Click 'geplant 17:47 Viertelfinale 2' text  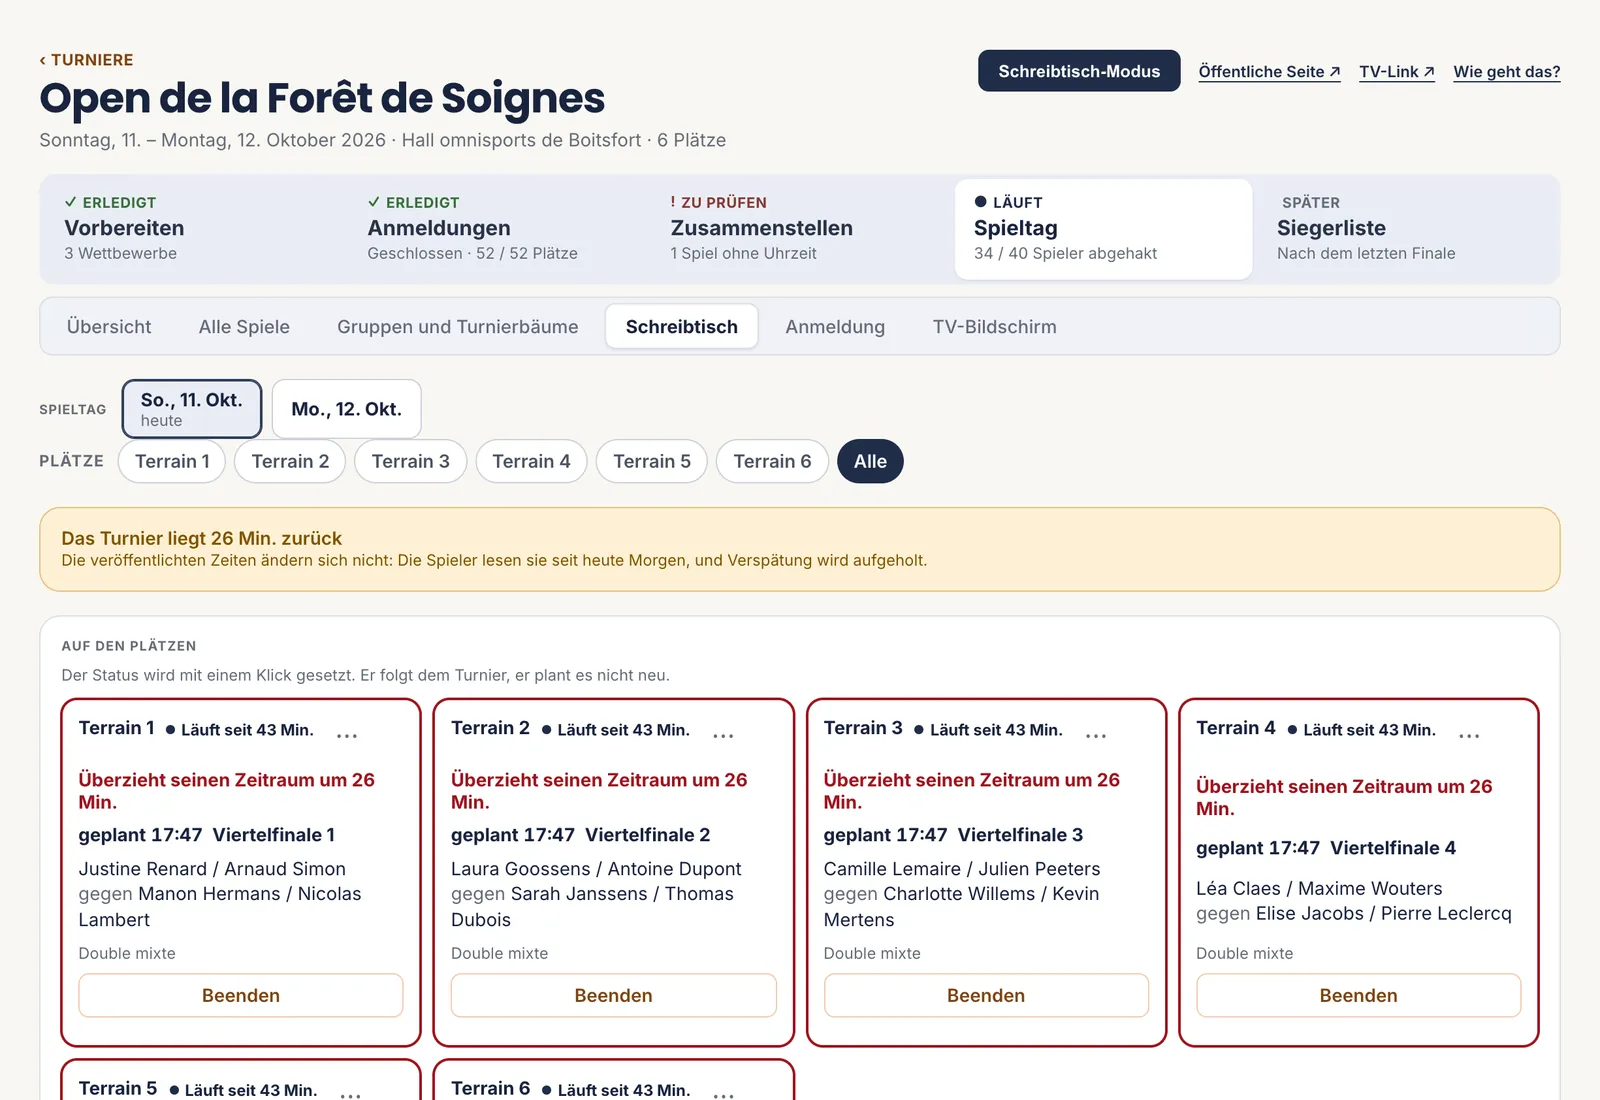point(580,835)
